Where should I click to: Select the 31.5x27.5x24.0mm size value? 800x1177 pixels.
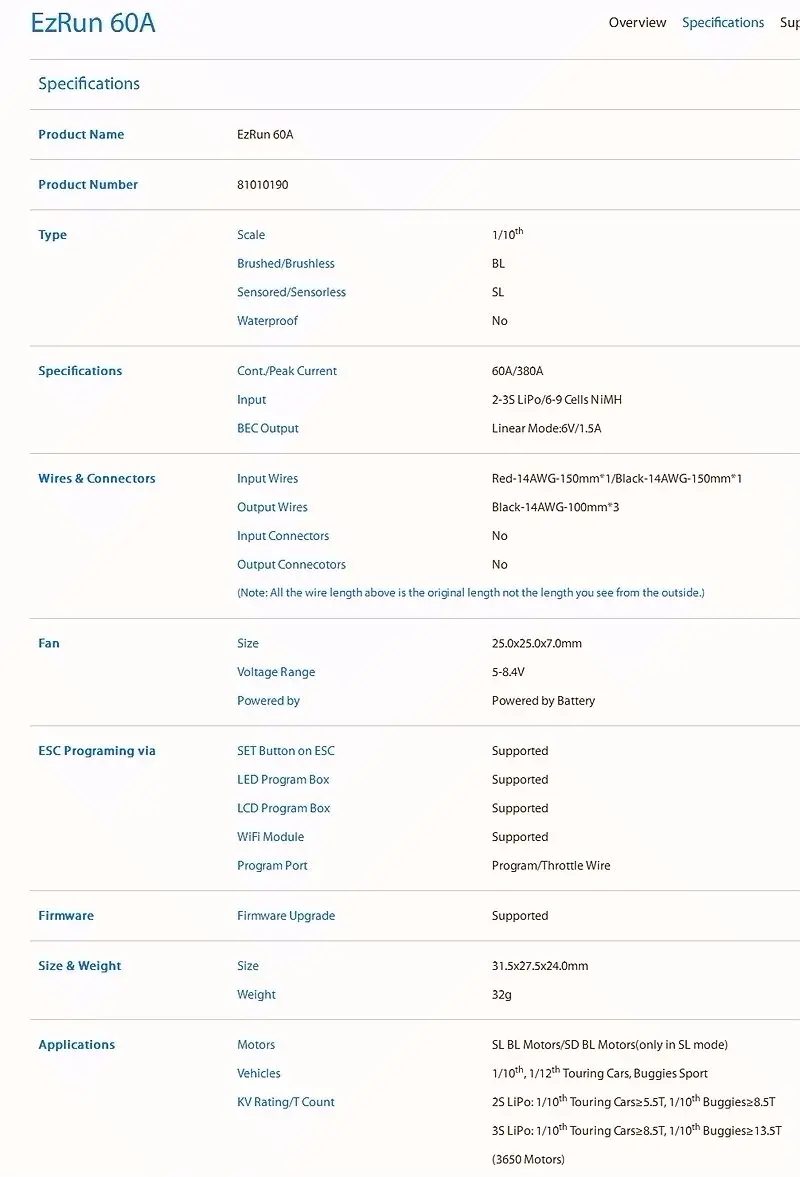click(540, 966)
